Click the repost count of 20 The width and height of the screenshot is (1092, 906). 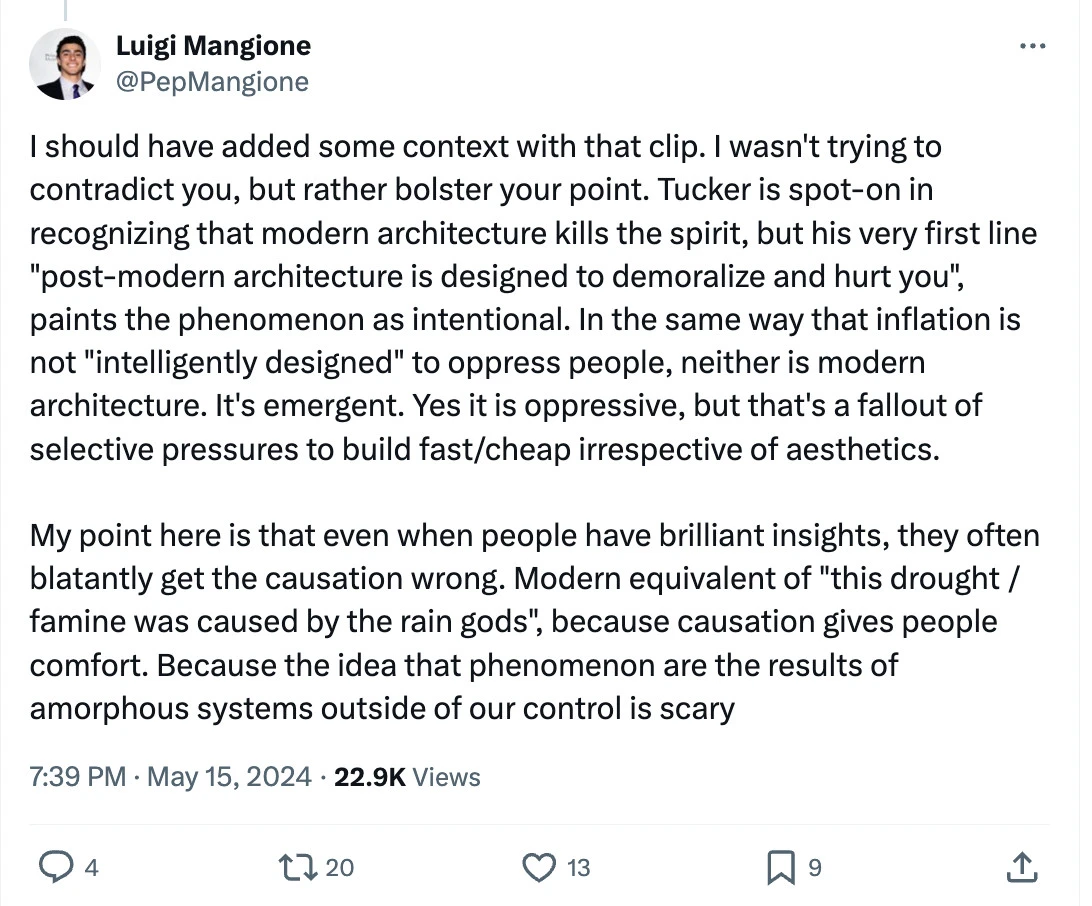click(x=340, y=868)
